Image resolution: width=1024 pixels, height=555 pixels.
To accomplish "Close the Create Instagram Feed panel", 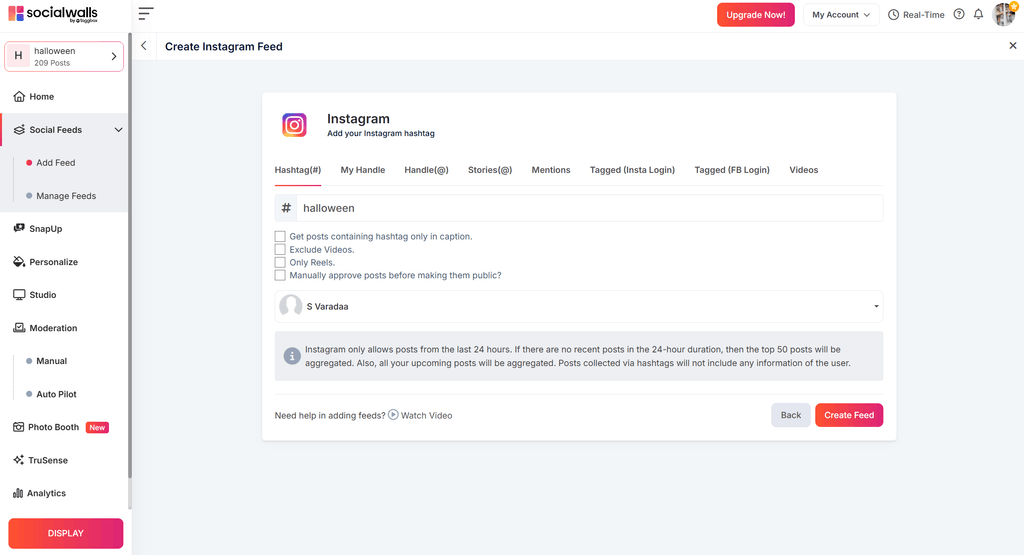I will pyautogui.click(x=1012, y=46).
